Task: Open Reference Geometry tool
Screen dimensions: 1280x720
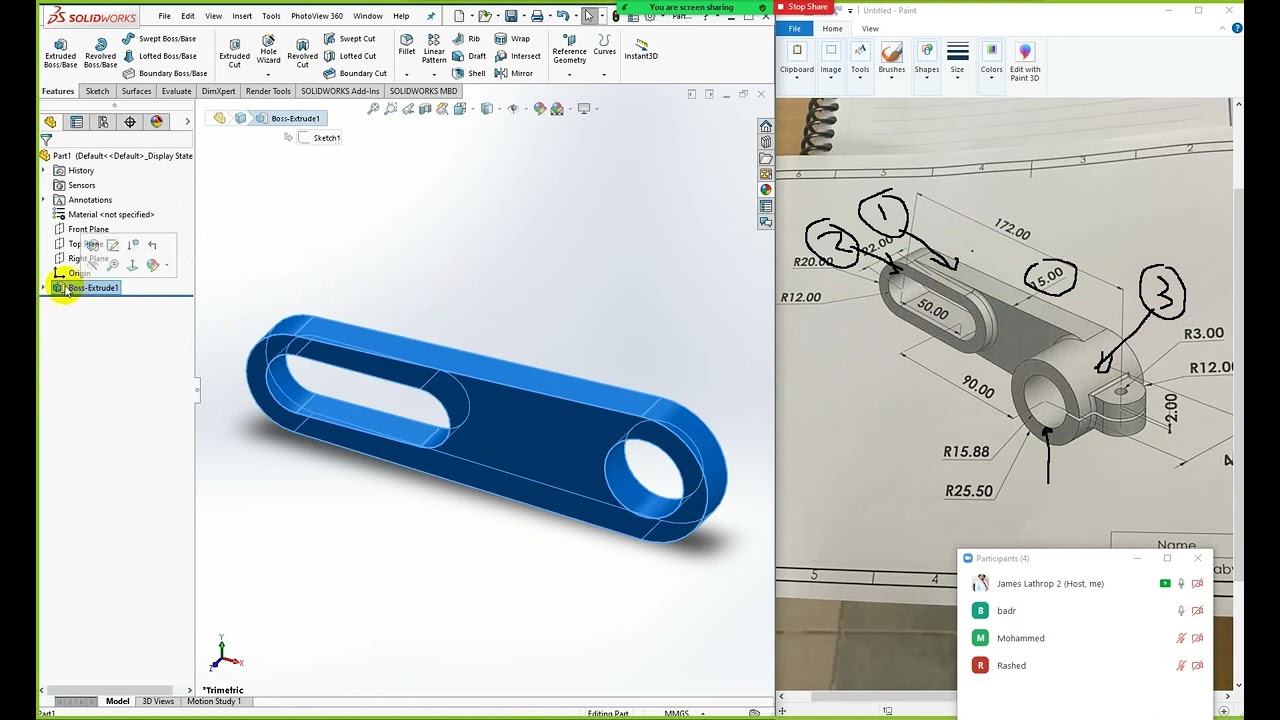Action: point(570,49)
